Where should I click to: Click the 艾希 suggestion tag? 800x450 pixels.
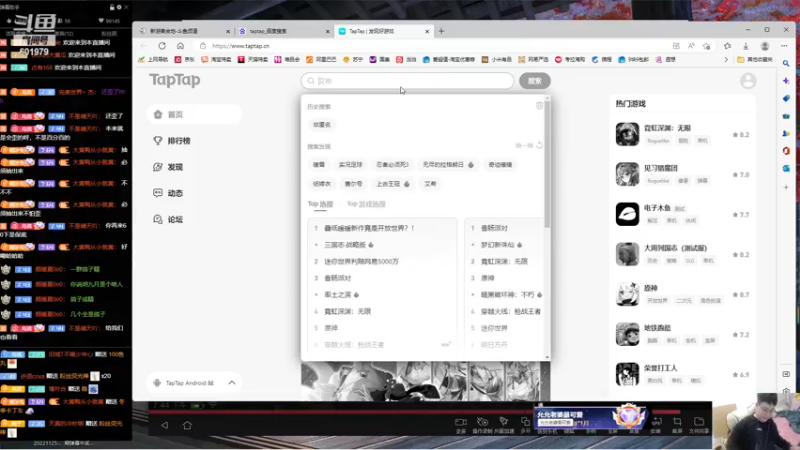430,184
